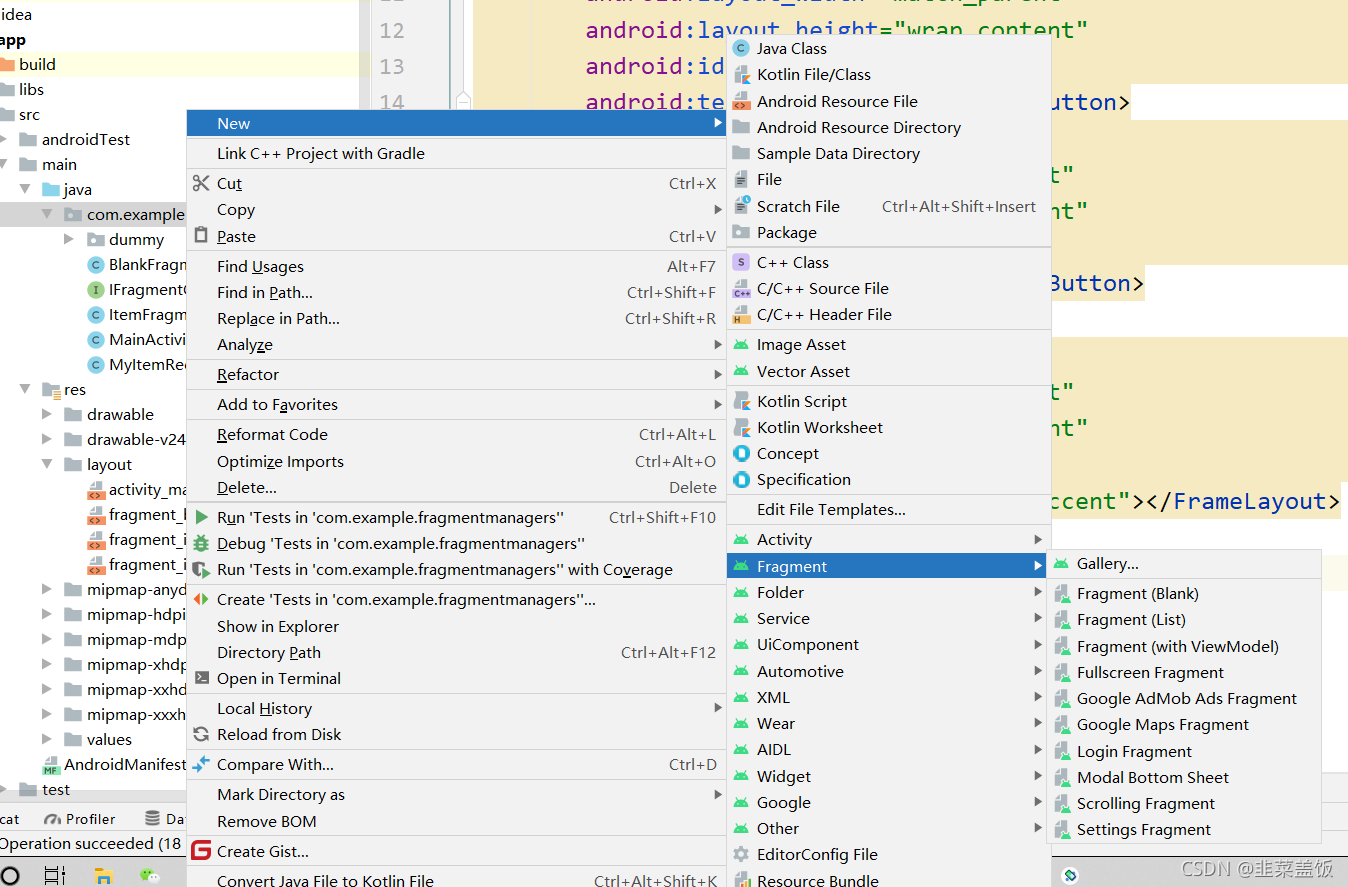Click the green Run Tests play icon
This screenshot has height=887, width=1348.
click(x=201, y=518)
